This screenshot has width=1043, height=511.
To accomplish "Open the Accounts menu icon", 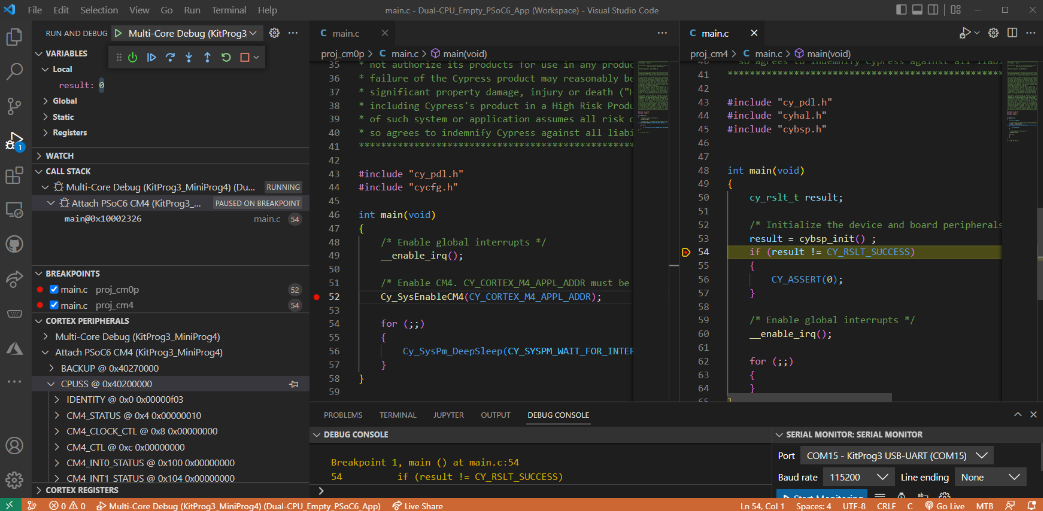I will [15, 445].
